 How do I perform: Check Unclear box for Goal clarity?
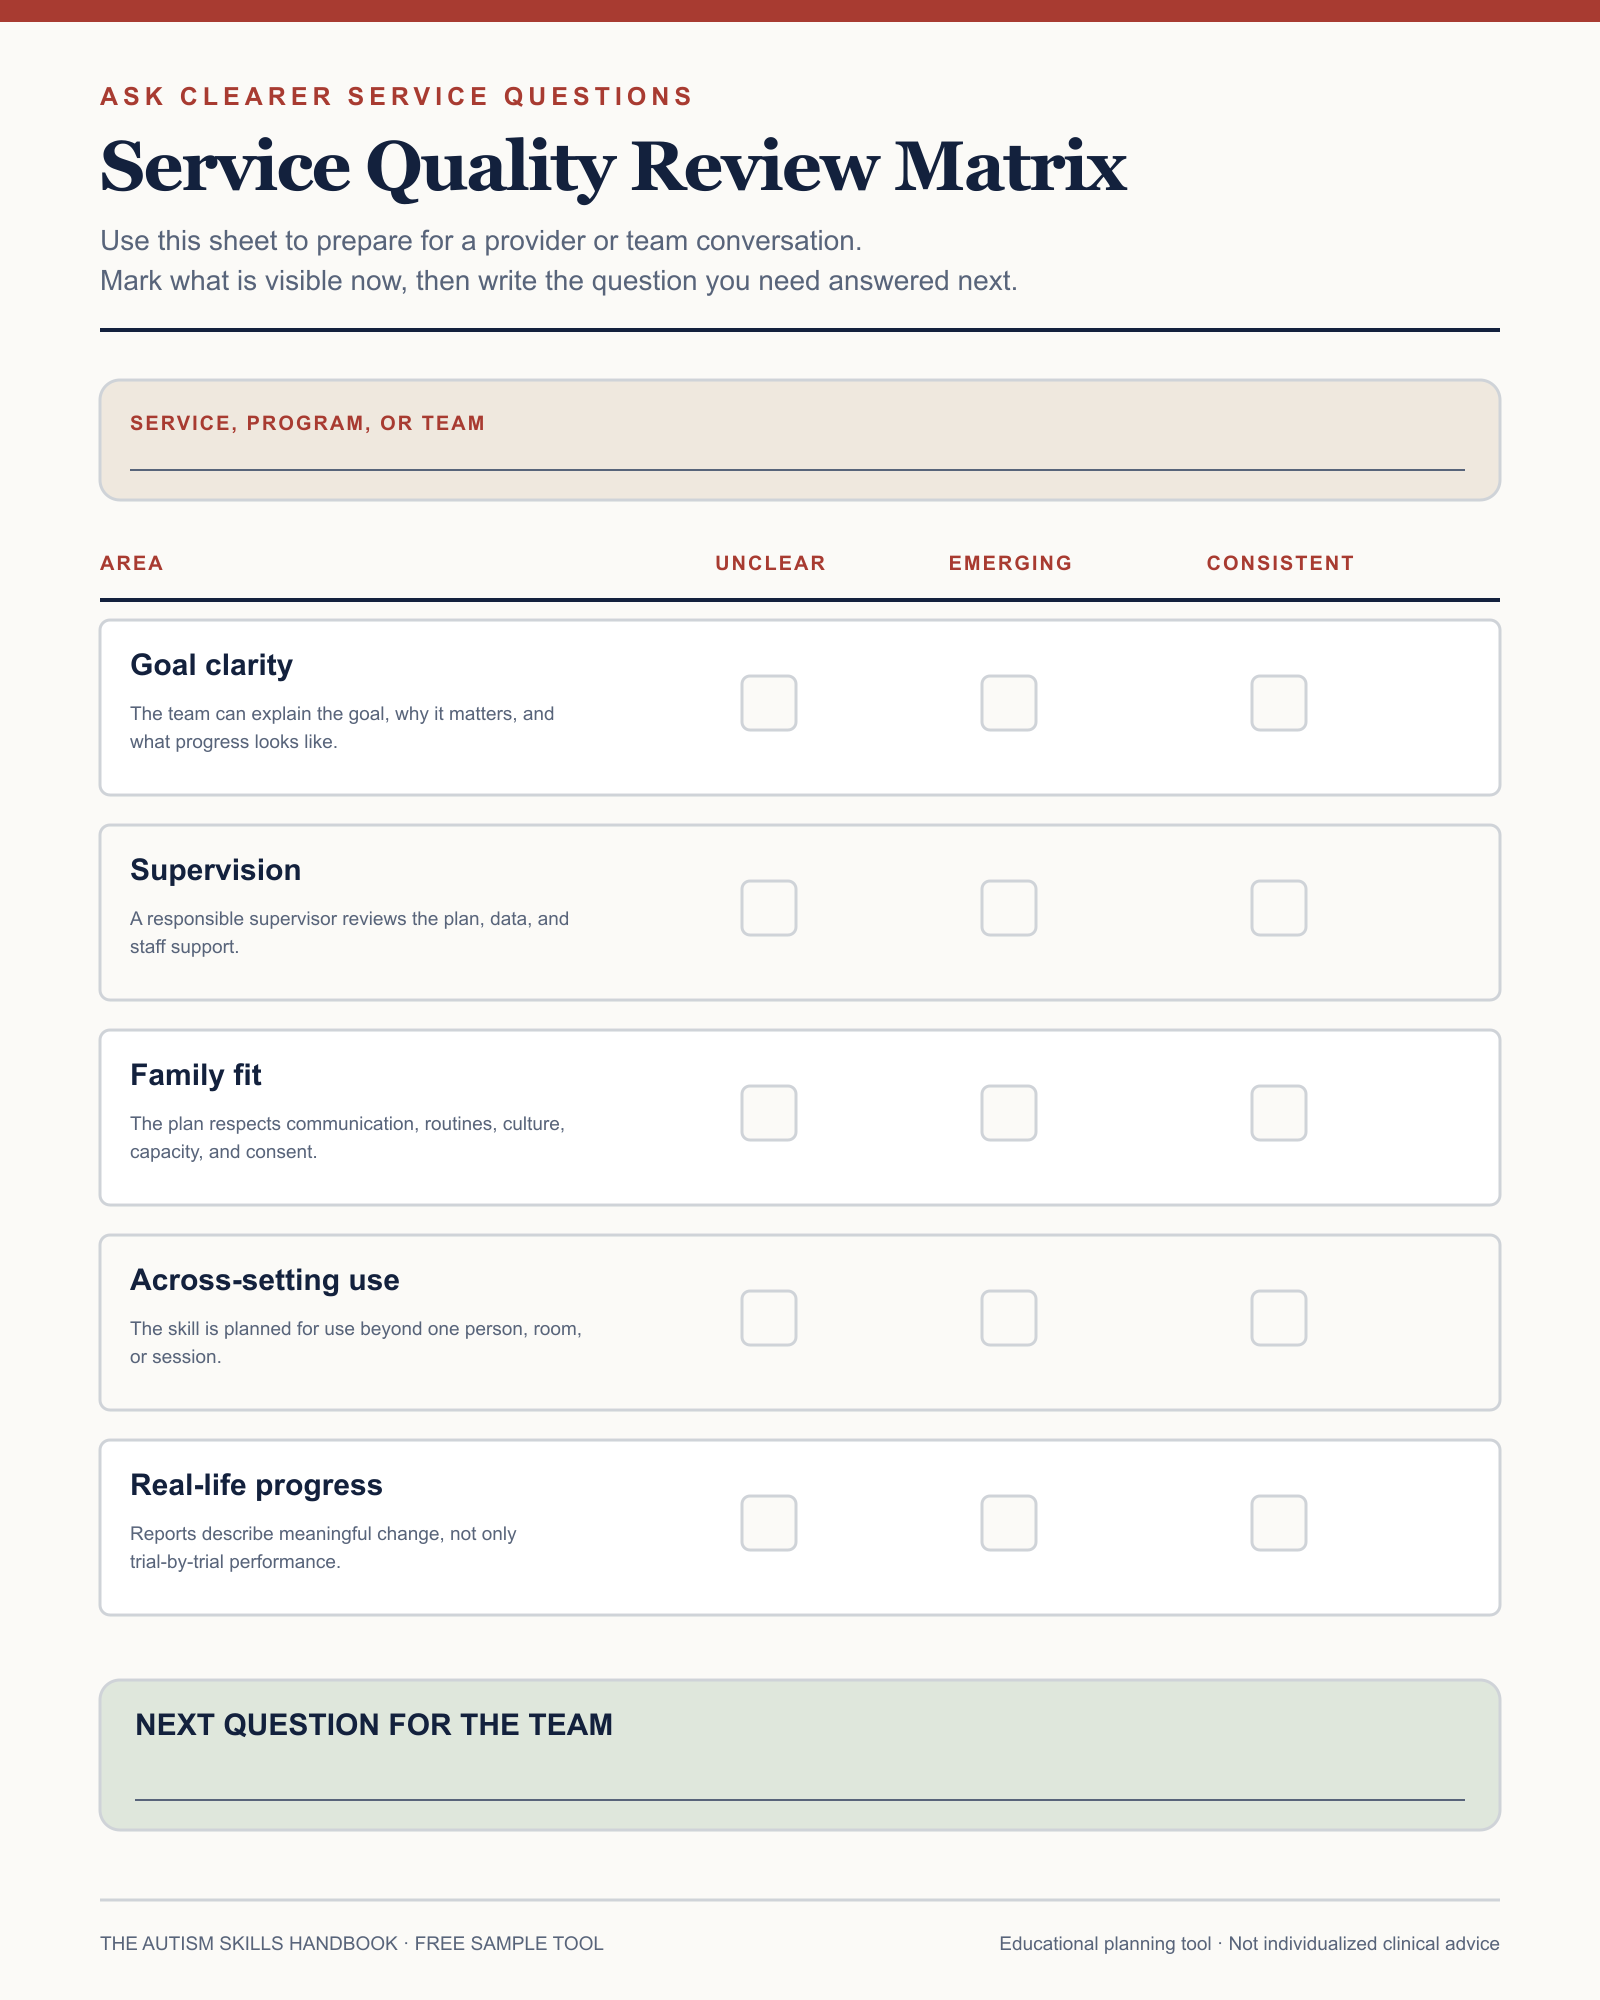pyautogui.click(x=769, y=703)
